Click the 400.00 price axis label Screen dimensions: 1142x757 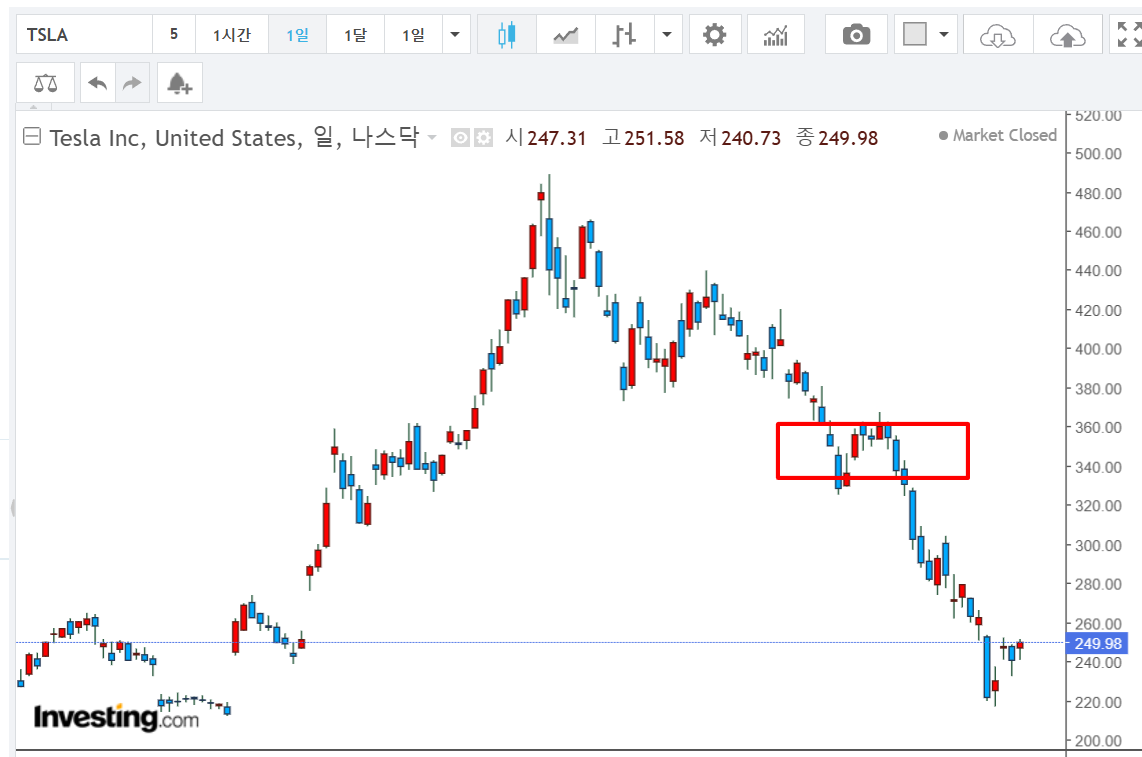pos(1098,349)
